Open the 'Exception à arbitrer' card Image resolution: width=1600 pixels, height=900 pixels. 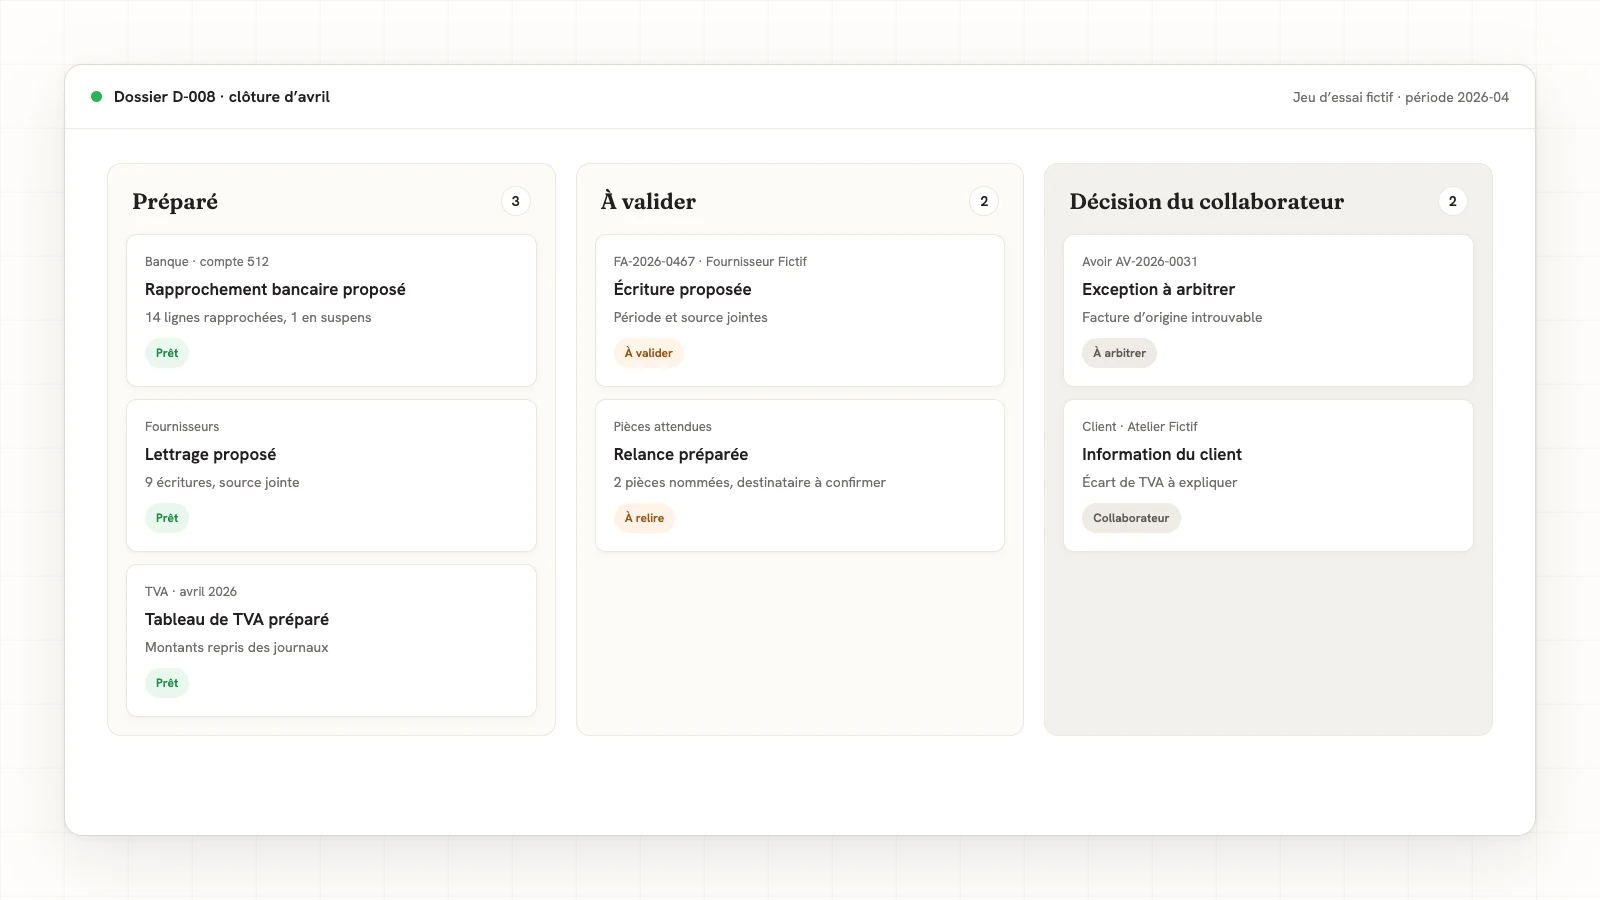pos(1268,310)
